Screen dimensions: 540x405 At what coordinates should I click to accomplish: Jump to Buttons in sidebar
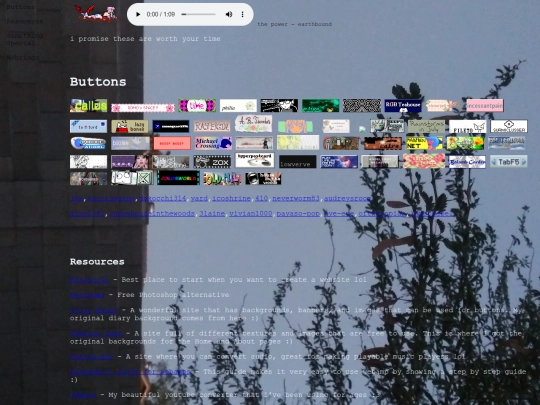point(21,7)
